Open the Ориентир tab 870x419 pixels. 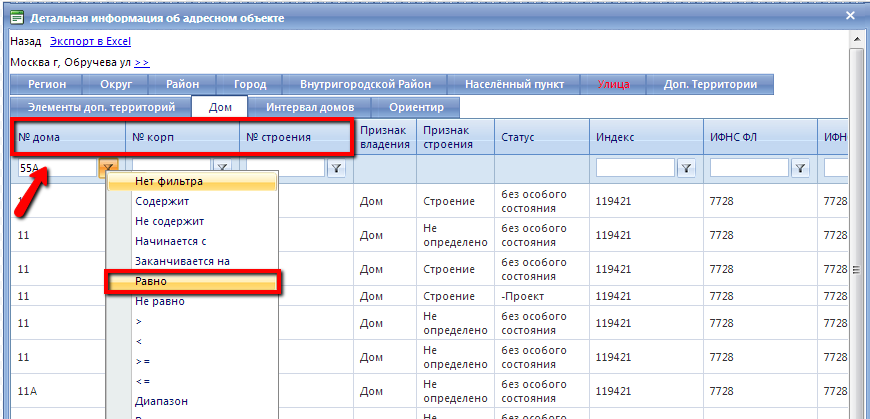pos(416,107)
